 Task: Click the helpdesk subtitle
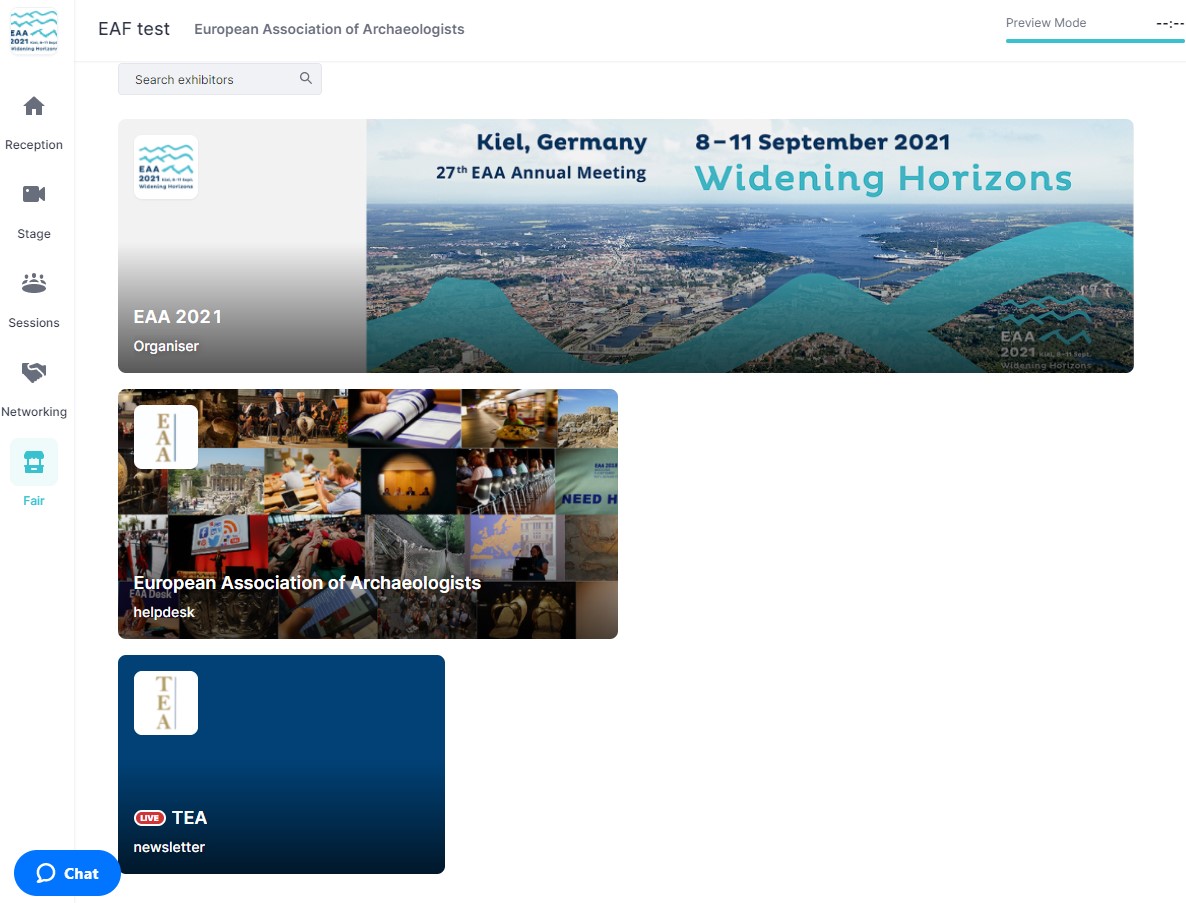point(164,612)
